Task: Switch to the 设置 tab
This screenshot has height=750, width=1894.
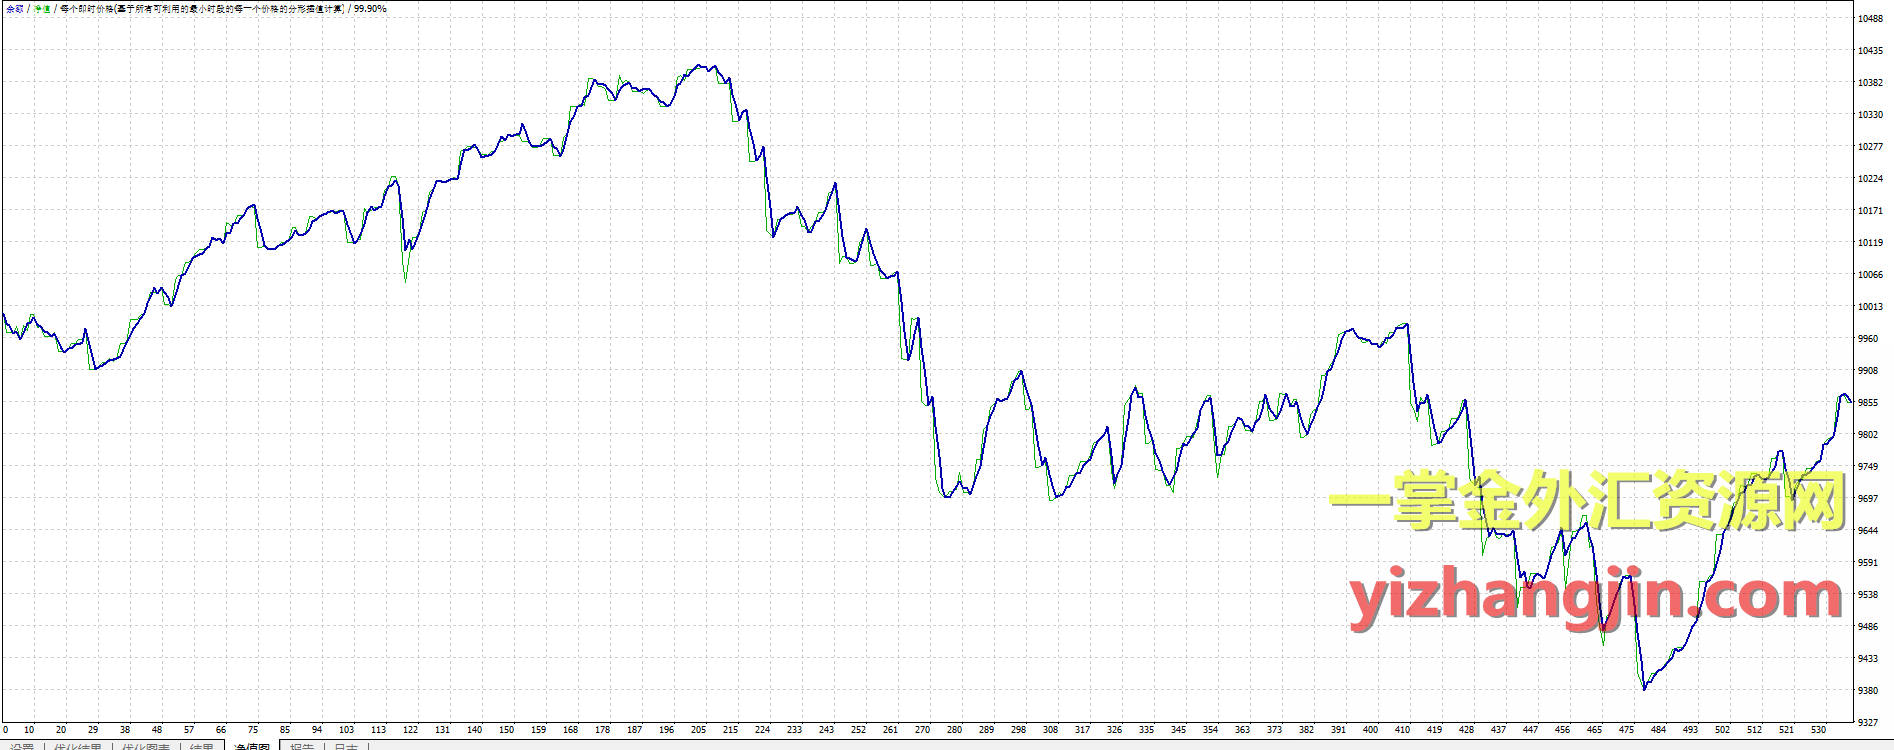Action: coord(21,746)
